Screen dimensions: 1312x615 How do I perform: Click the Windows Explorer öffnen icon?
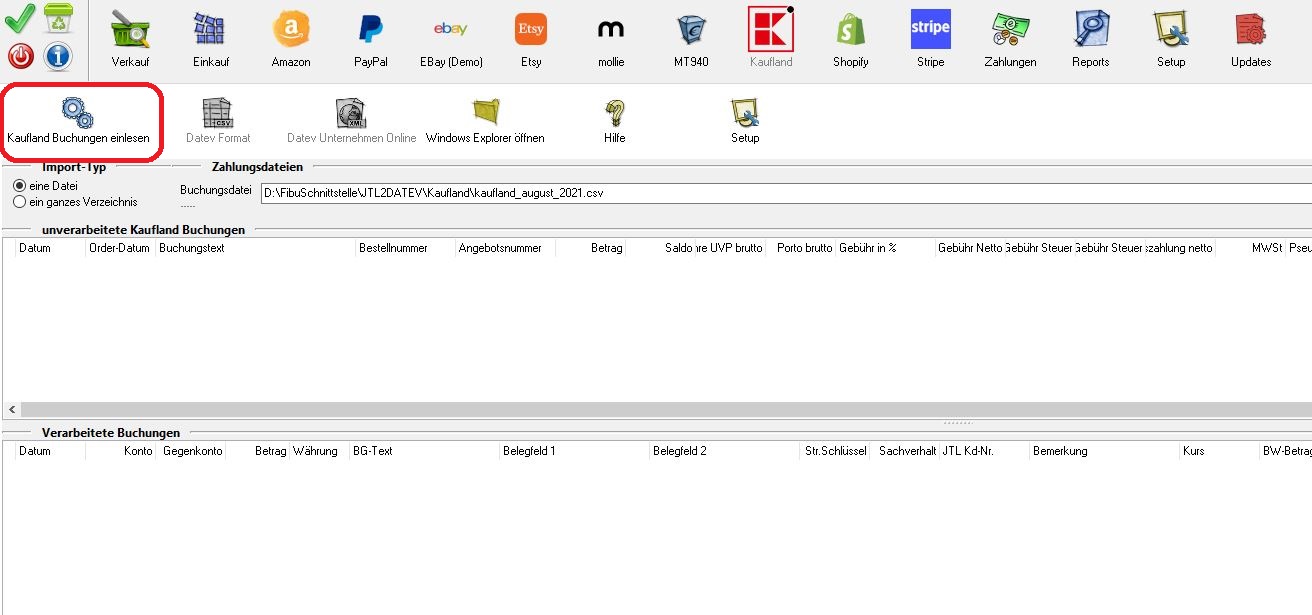(485, 114)
